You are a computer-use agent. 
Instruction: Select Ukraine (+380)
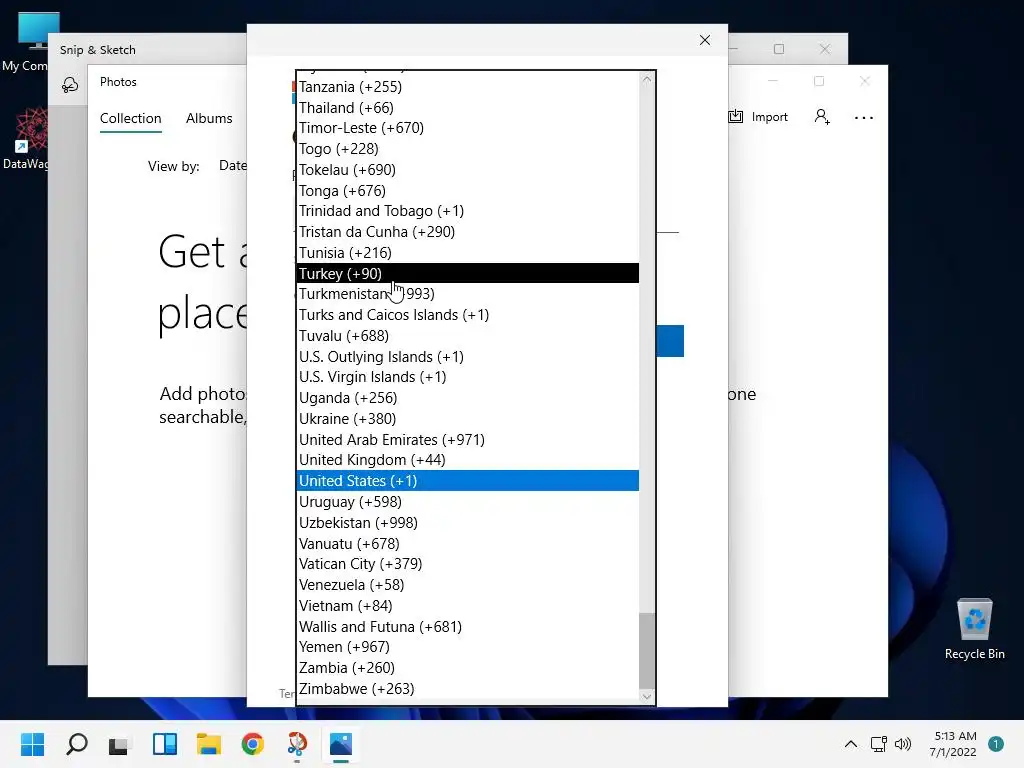[x=468, y=419]
